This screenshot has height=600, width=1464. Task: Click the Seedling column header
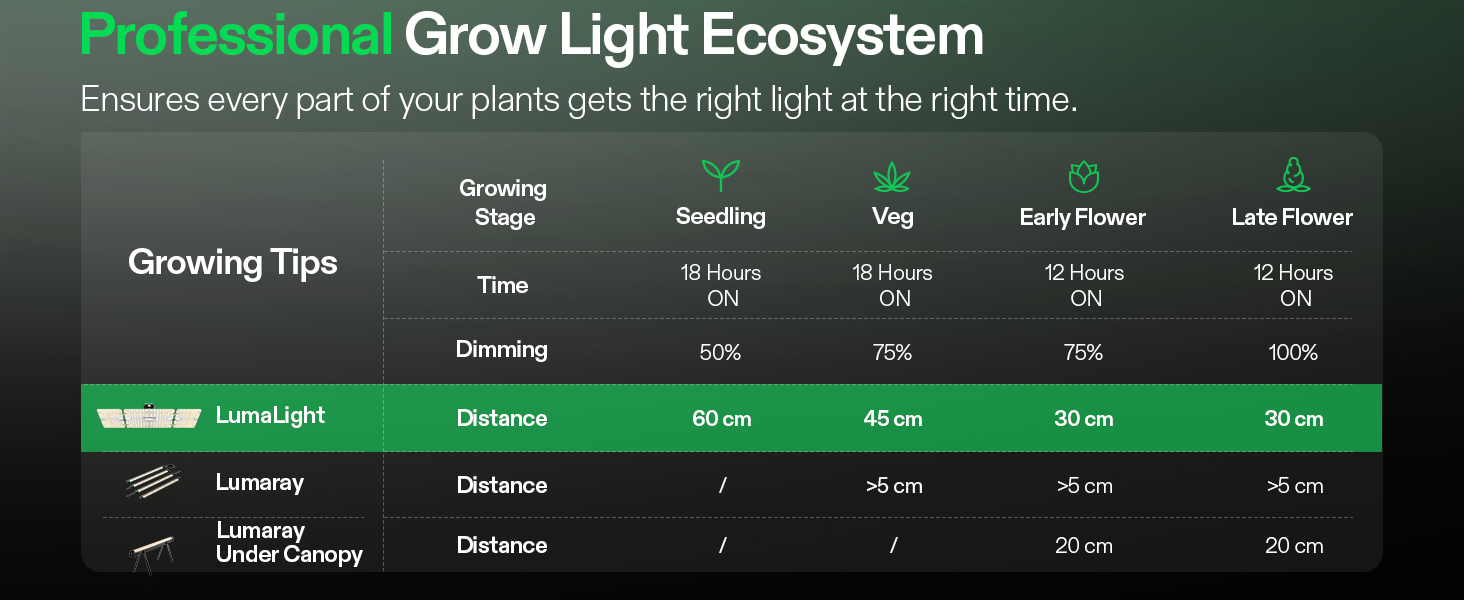click(x=720, y=217)
